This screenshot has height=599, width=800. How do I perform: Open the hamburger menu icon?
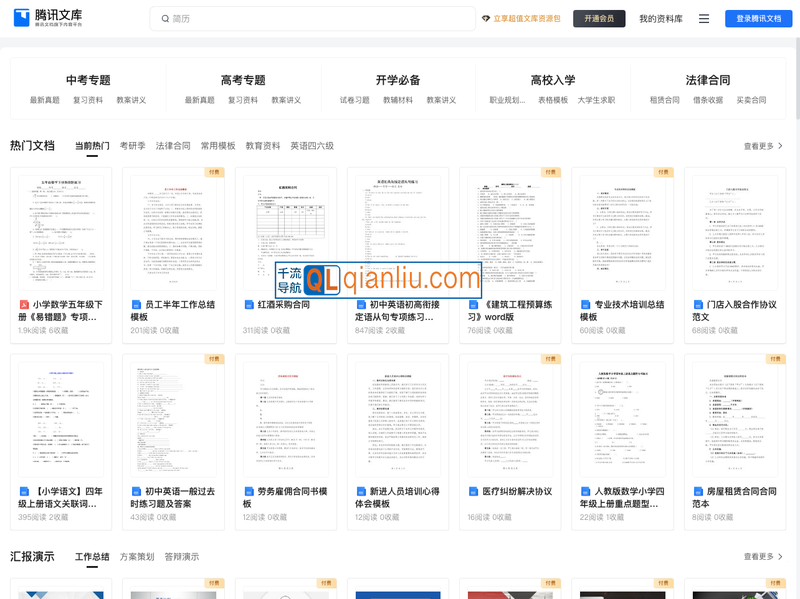pyautogui.click(x=704, y=19)
